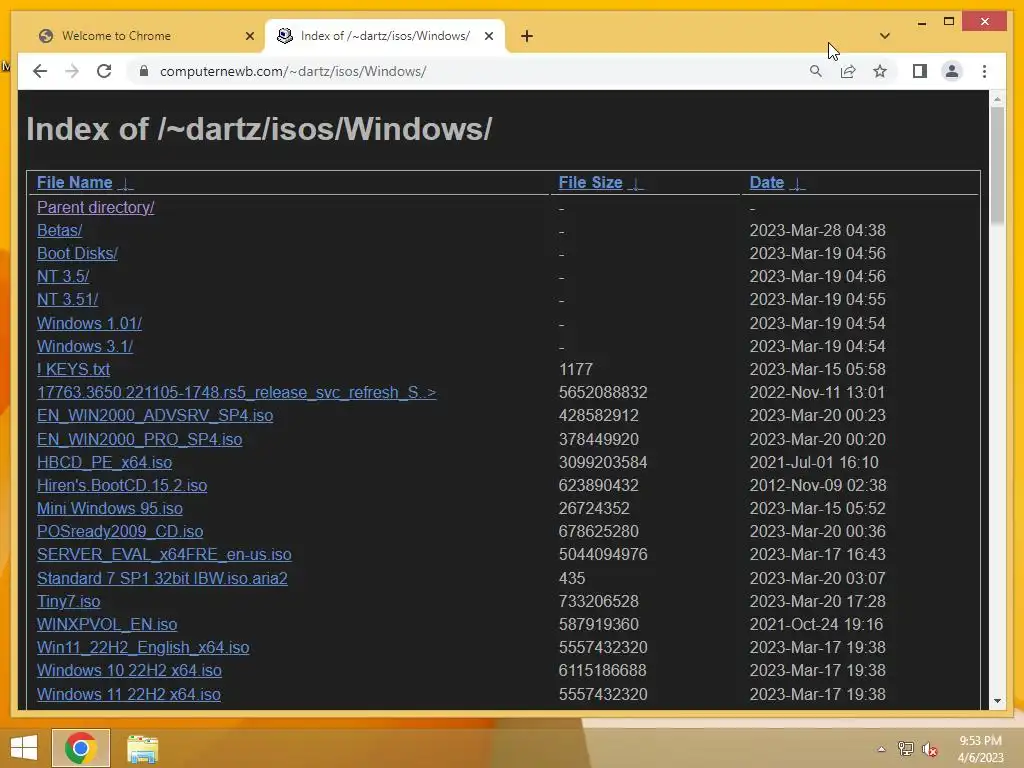1024x768 pixels.
Task: Open a new tab with plus button
Action: point(527,36)
